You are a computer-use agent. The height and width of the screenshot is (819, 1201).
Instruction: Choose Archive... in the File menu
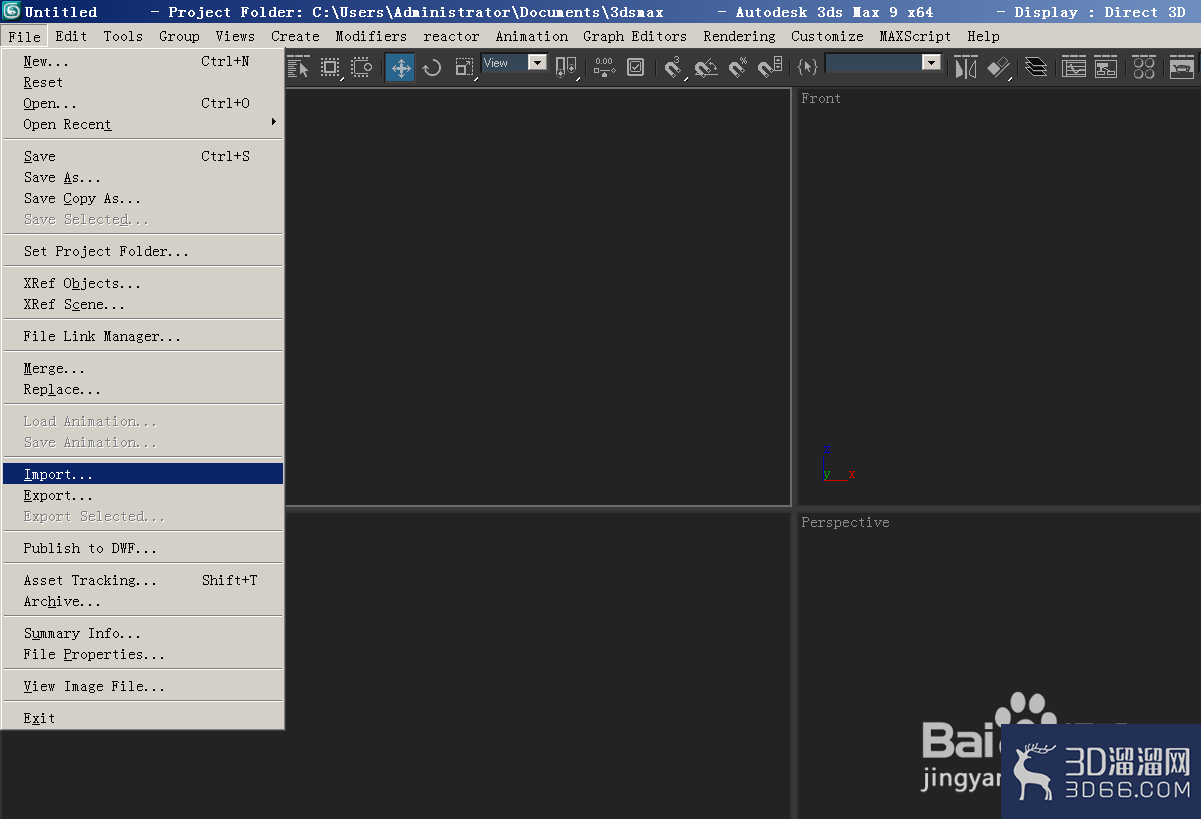click(142, 601)
